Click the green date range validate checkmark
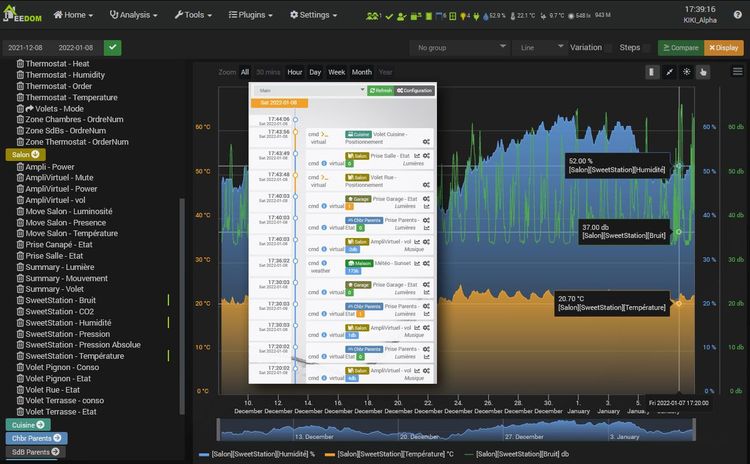 [x=112, y=47]
